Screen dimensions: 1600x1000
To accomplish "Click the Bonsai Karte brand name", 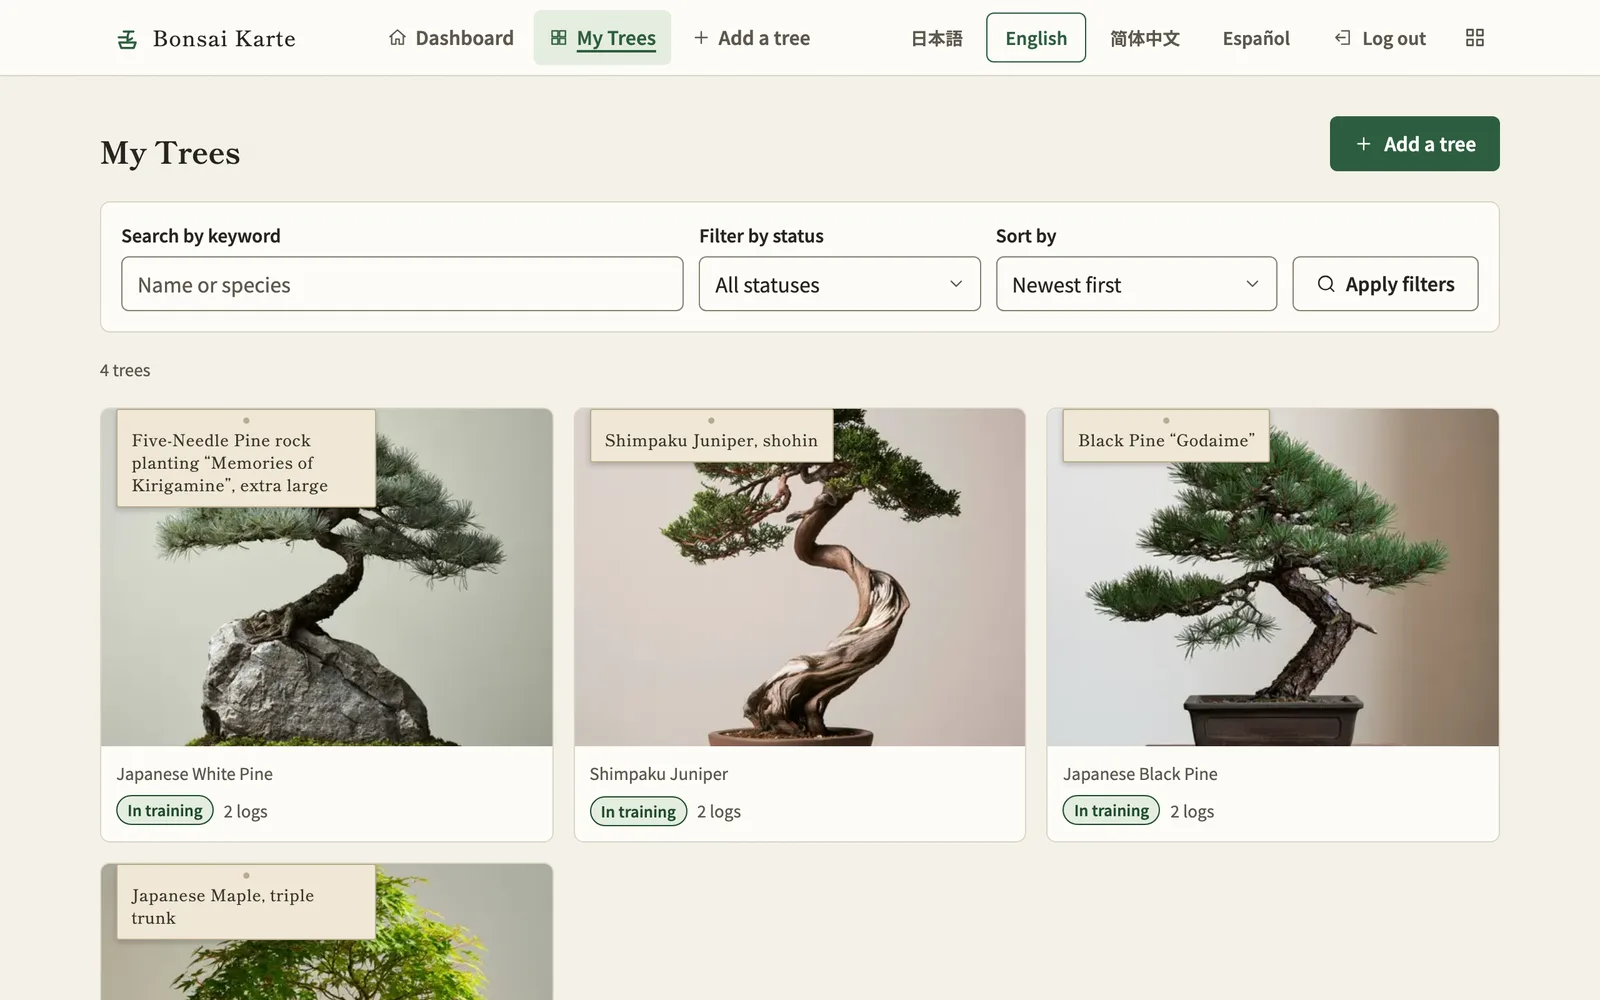I will point(224,39).
